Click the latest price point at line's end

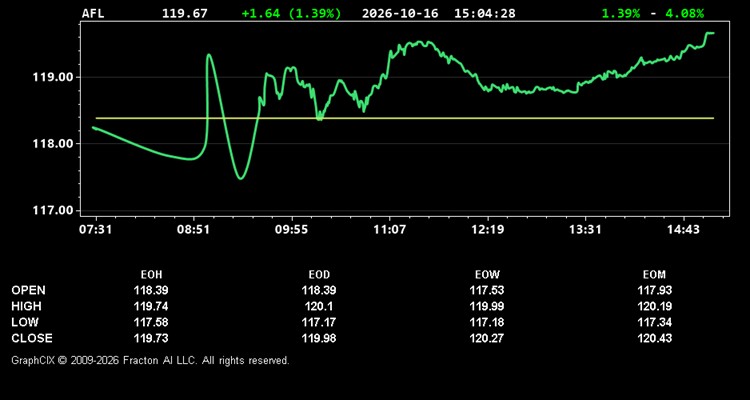click(713, 33)
